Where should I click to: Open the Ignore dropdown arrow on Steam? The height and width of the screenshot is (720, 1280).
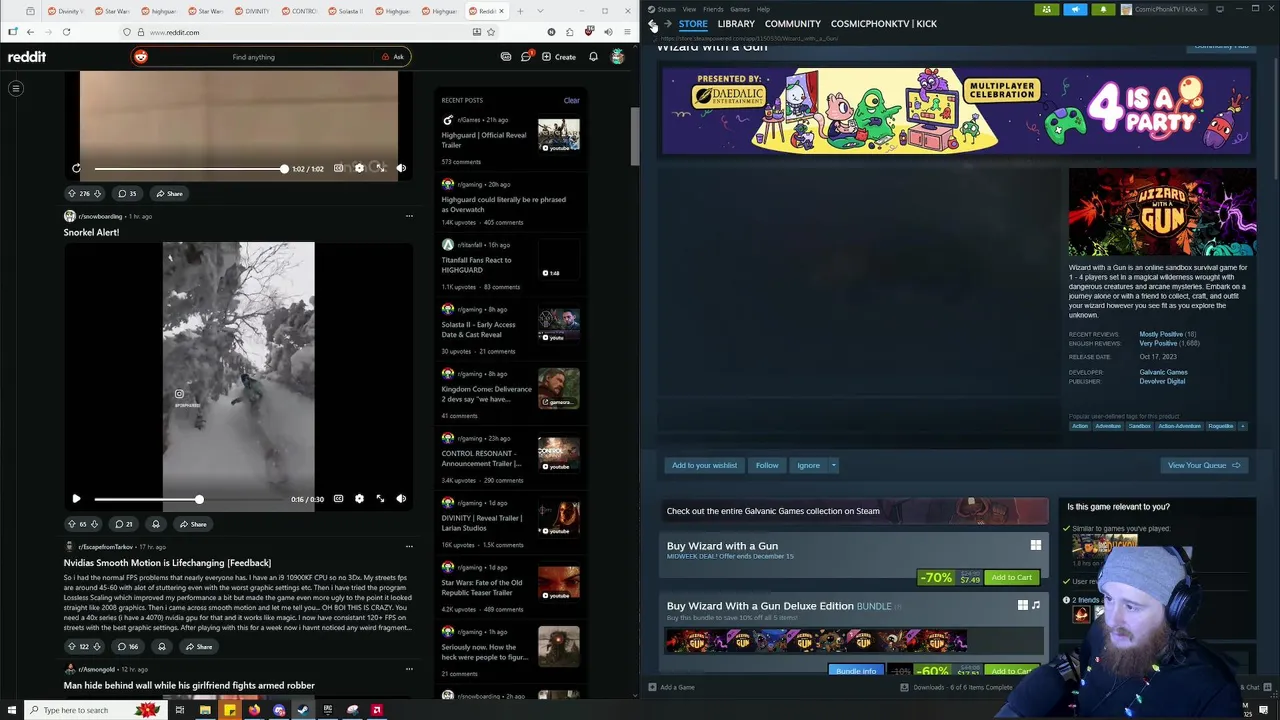pos(833,465)
